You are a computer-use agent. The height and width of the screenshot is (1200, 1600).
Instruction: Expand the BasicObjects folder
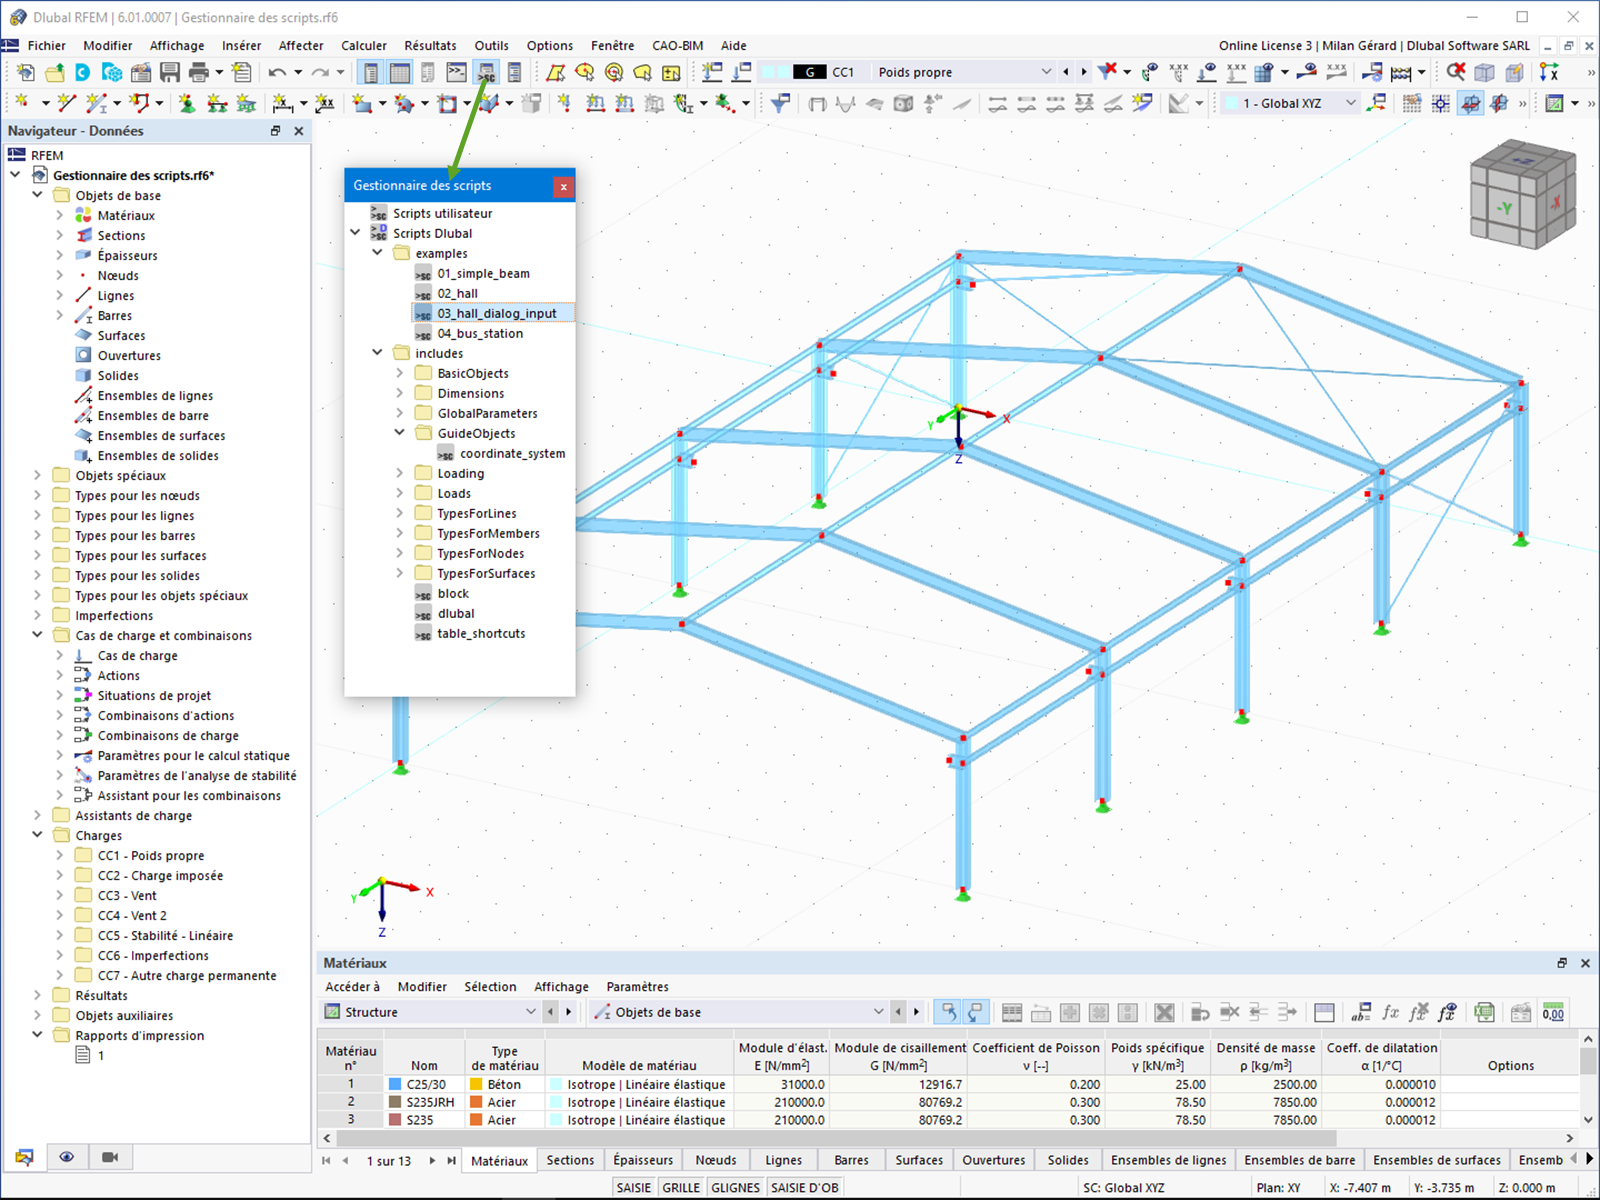[399, 373]
